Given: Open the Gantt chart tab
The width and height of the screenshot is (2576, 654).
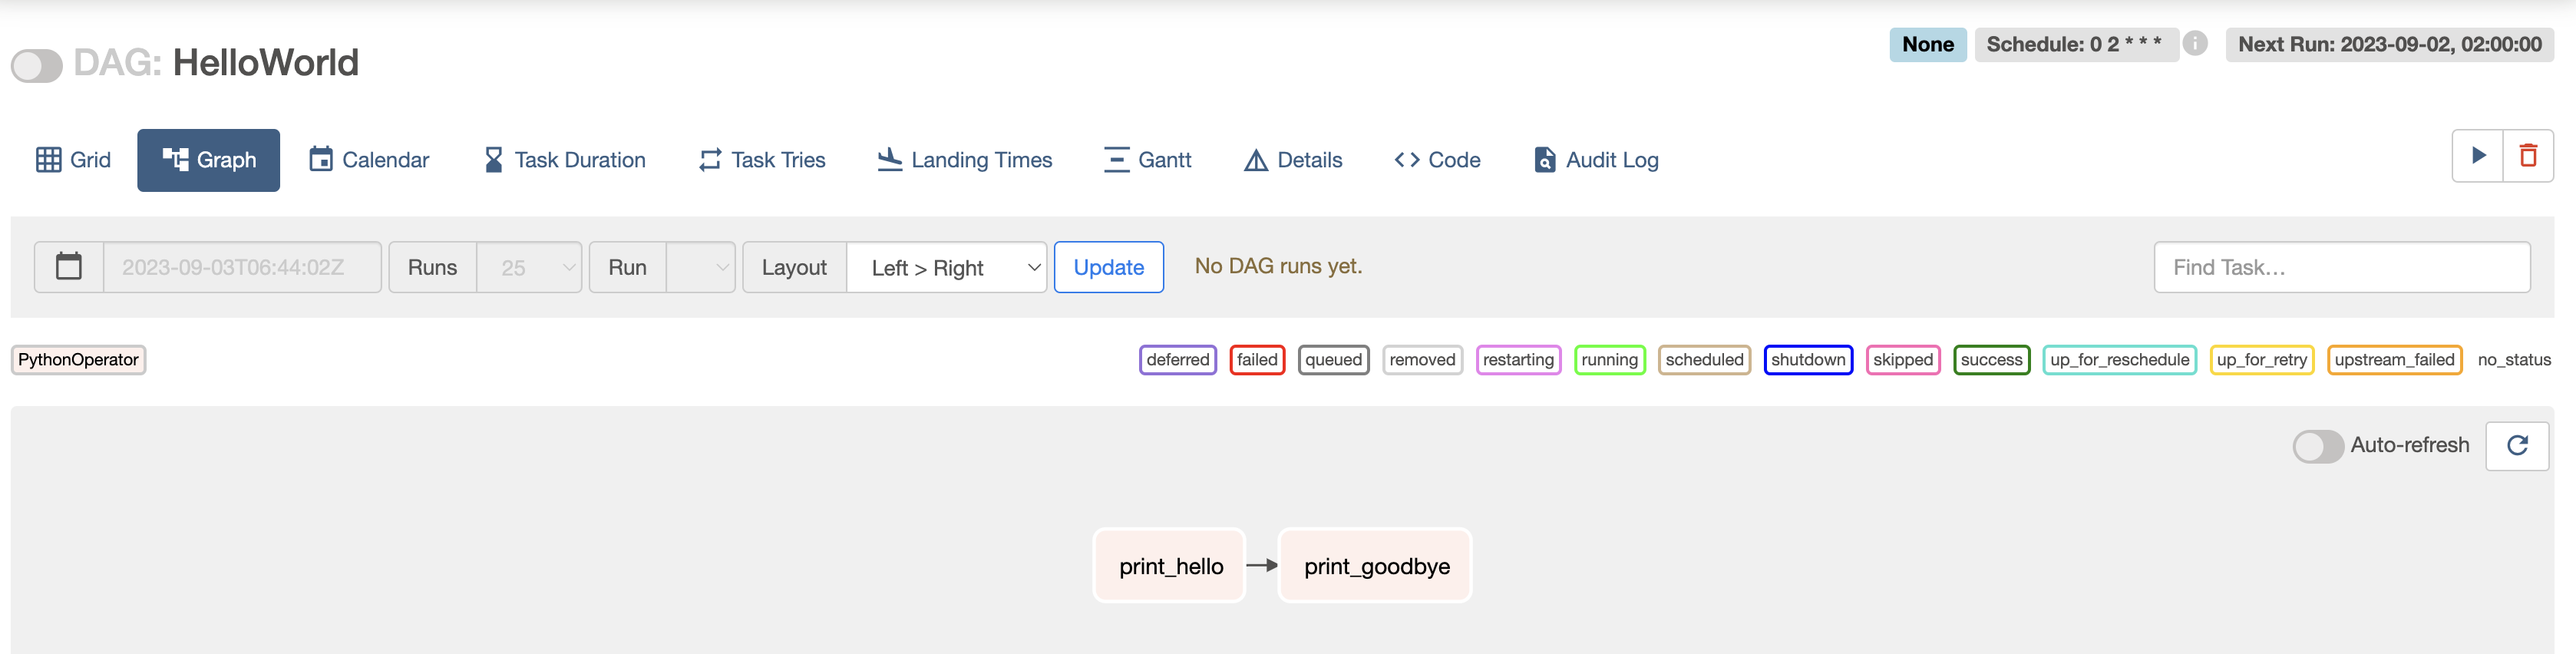Looking at the screenshot, I should pos(1147,160).
